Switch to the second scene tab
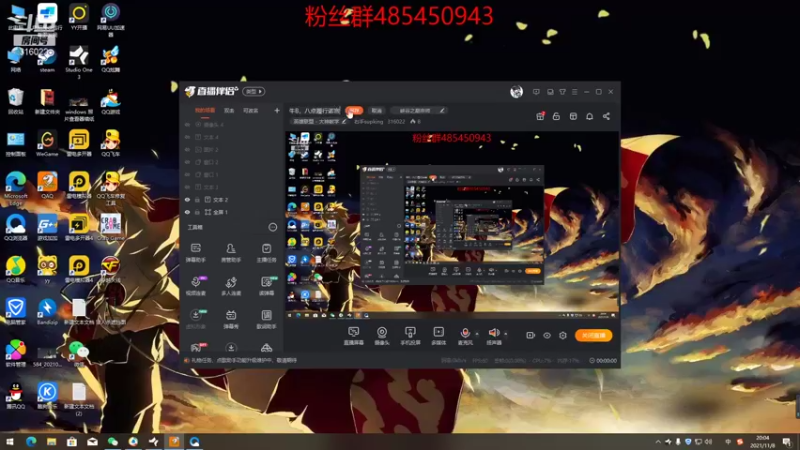800x450 pixels. [229, 111]
